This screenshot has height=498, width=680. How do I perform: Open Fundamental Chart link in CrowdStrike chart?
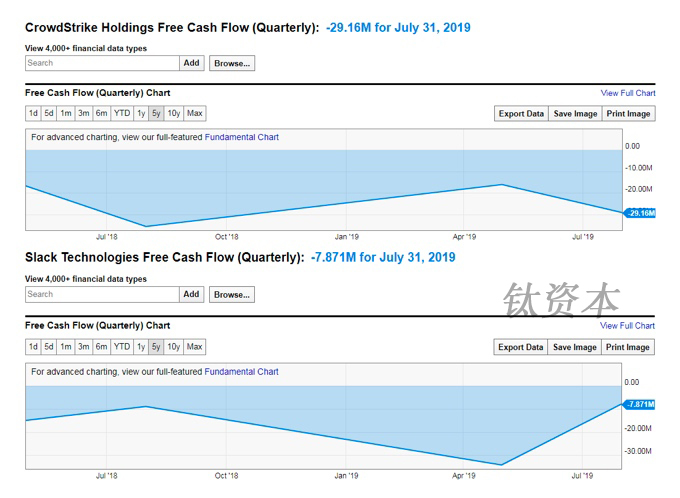pyautogui.click(x=242, y=138)
